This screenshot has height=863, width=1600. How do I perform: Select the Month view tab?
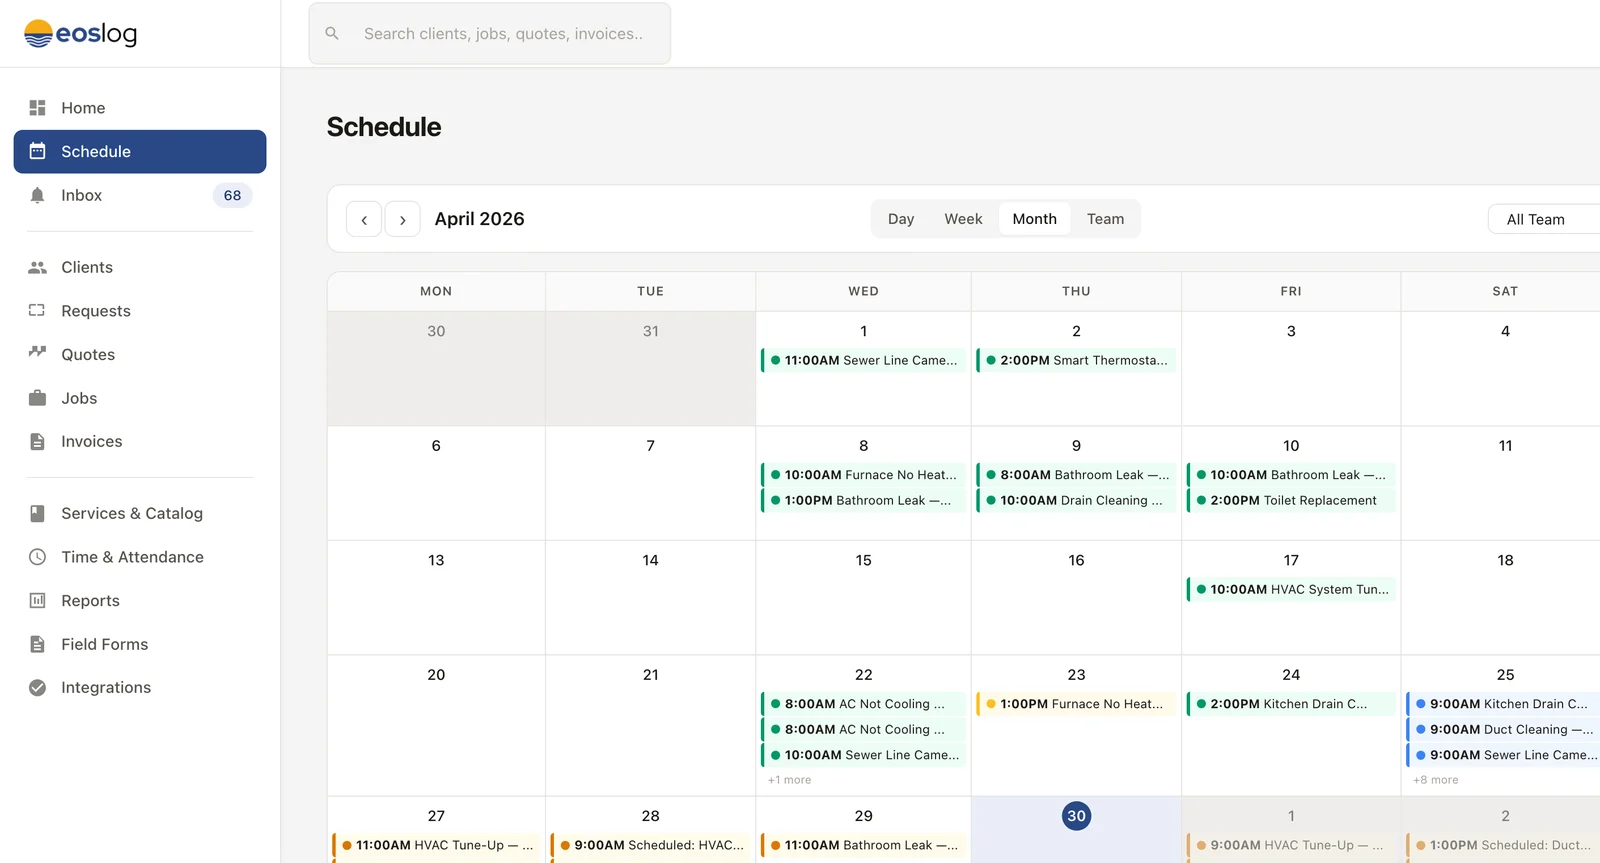pyautogui.click(x=1034, y=219)
